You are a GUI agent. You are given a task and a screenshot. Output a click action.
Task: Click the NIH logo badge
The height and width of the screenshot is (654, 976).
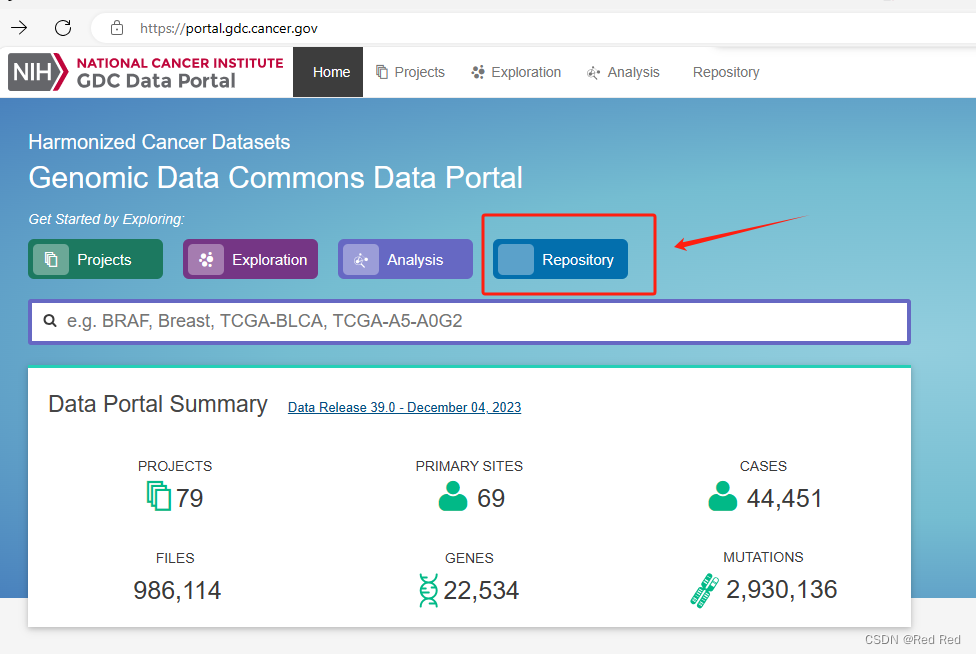coord(37,72)
